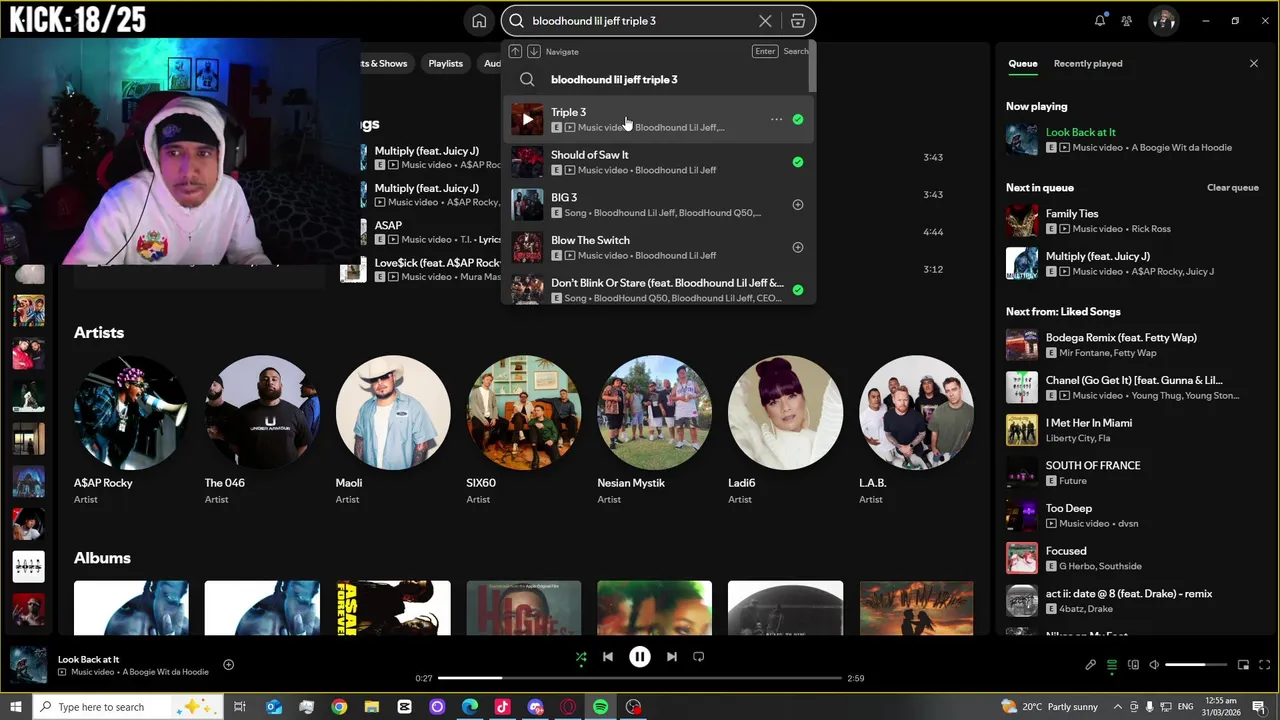This screenshot has width=1280, height=720.
Task: Go to Spotify Home via house icon
Action: point(479,21)
